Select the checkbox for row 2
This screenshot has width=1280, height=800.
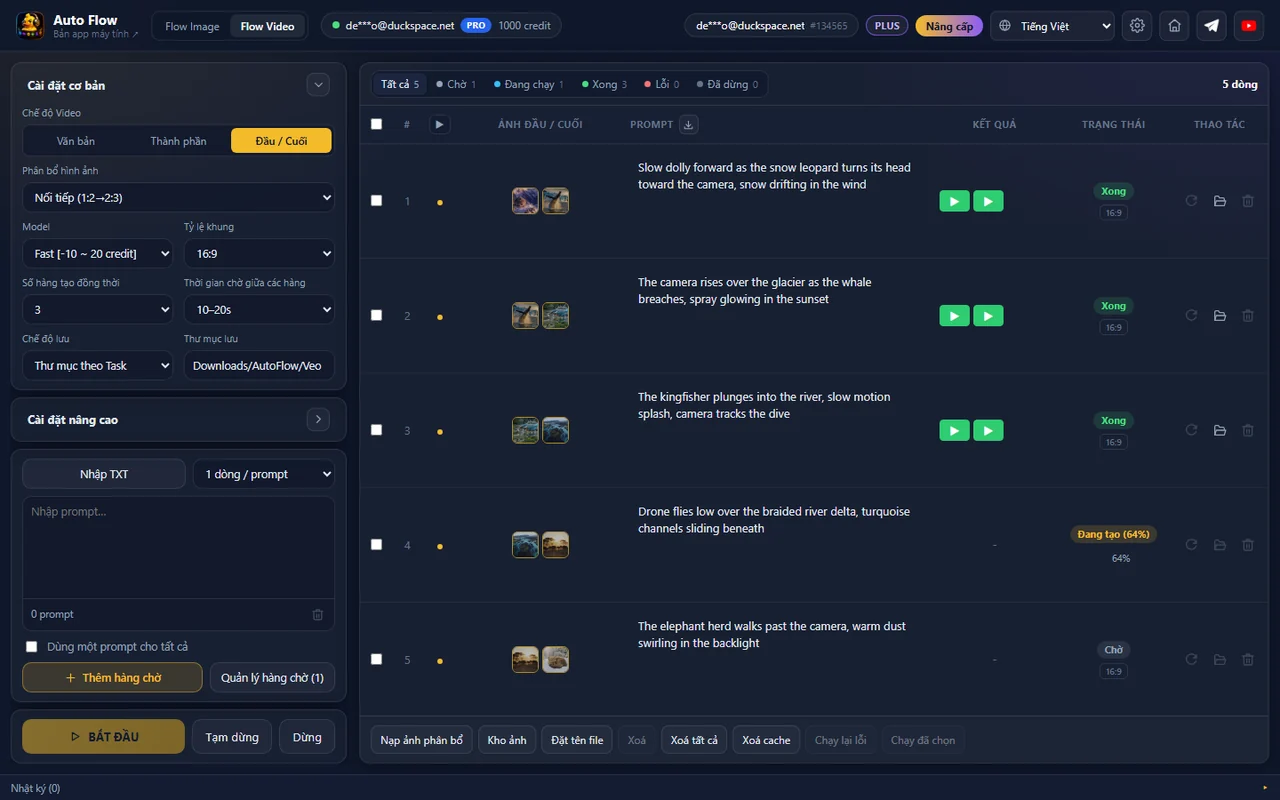pyautogui.click(x=376, y=315)
